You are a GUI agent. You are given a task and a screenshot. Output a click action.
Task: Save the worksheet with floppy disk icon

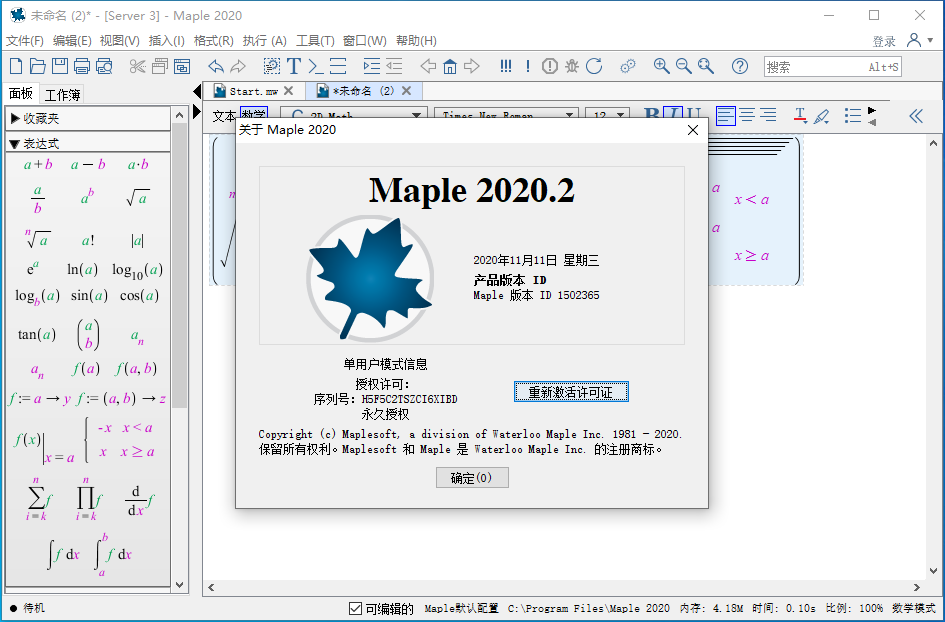pos(60,66)
